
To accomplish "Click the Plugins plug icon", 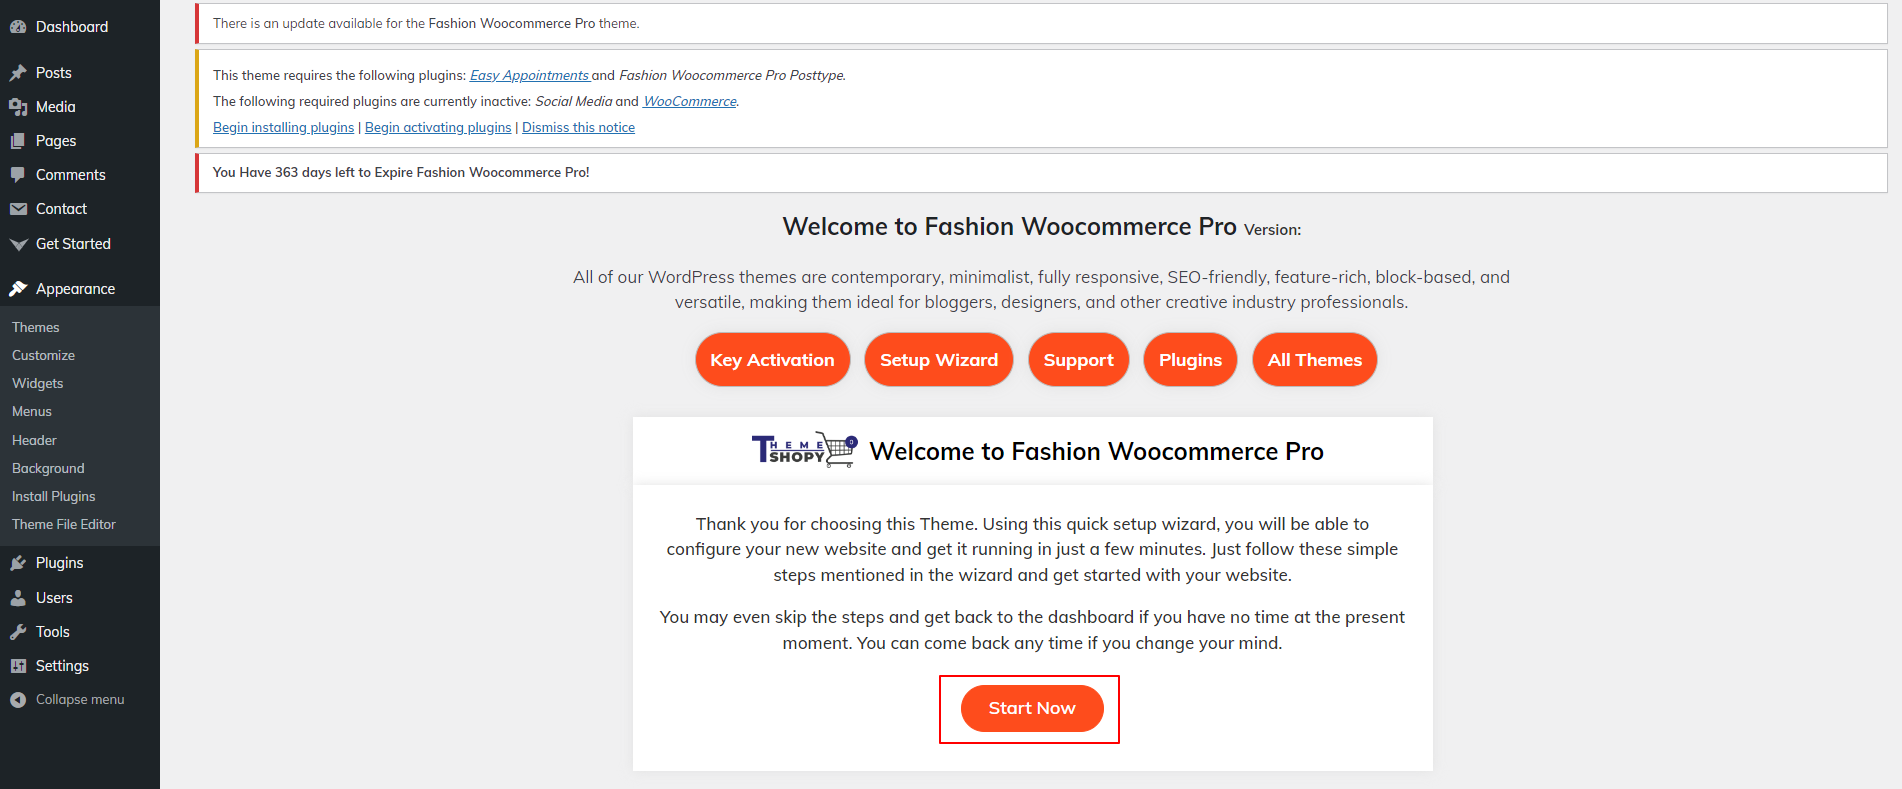I will pyautogui.click(x=18, y=563).
